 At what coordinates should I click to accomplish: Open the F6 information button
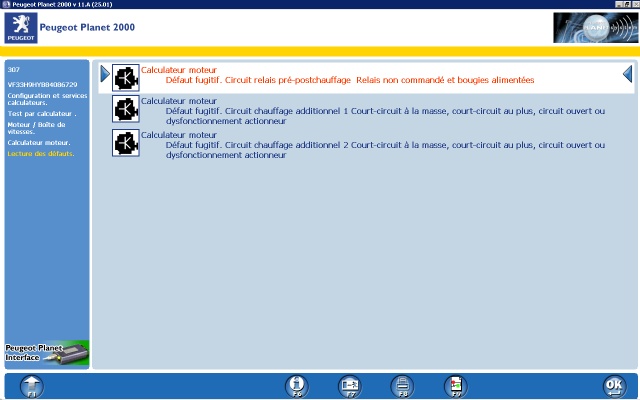297,386
